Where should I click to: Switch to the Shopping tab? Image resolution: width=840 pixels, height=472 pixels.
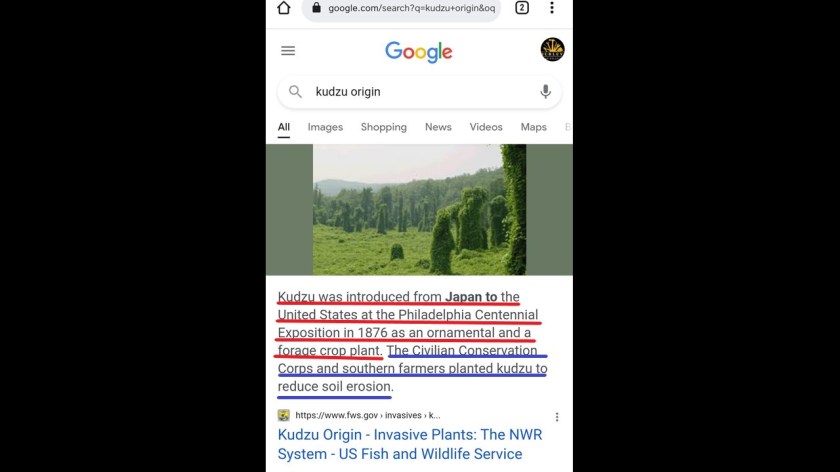pos(384,127)
